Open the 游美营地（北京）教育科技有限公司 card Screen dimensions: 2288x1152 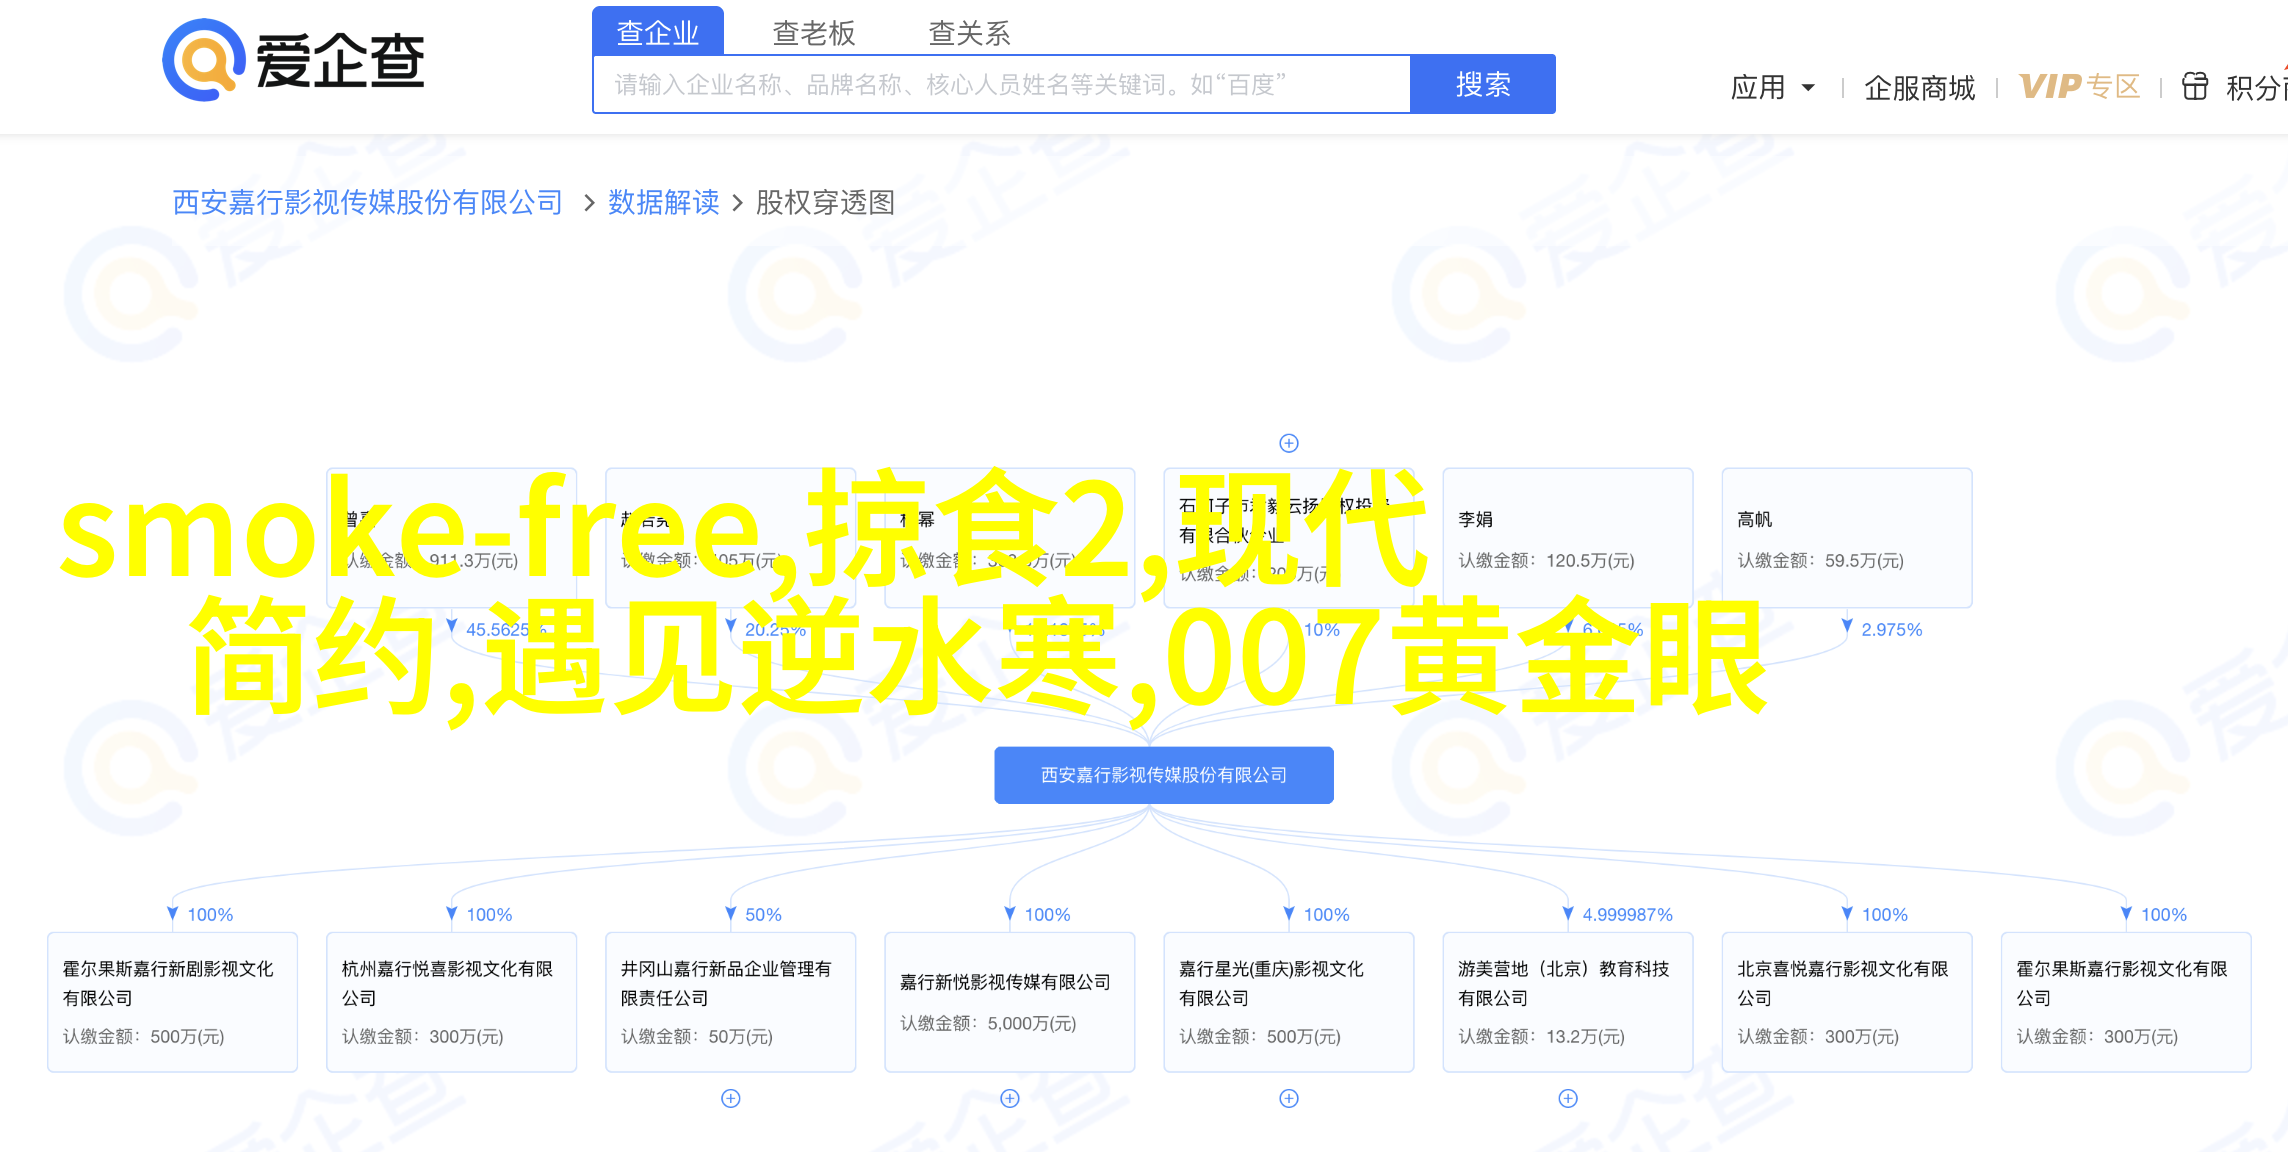(x=1568, y=1002)
